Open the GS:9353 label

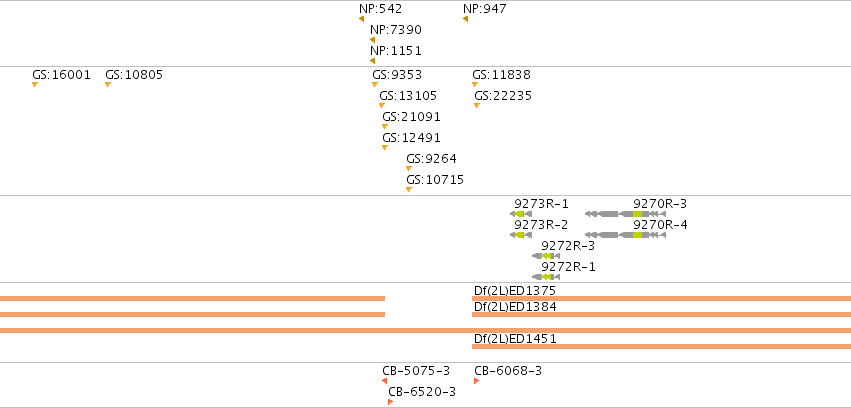point(397,75)
